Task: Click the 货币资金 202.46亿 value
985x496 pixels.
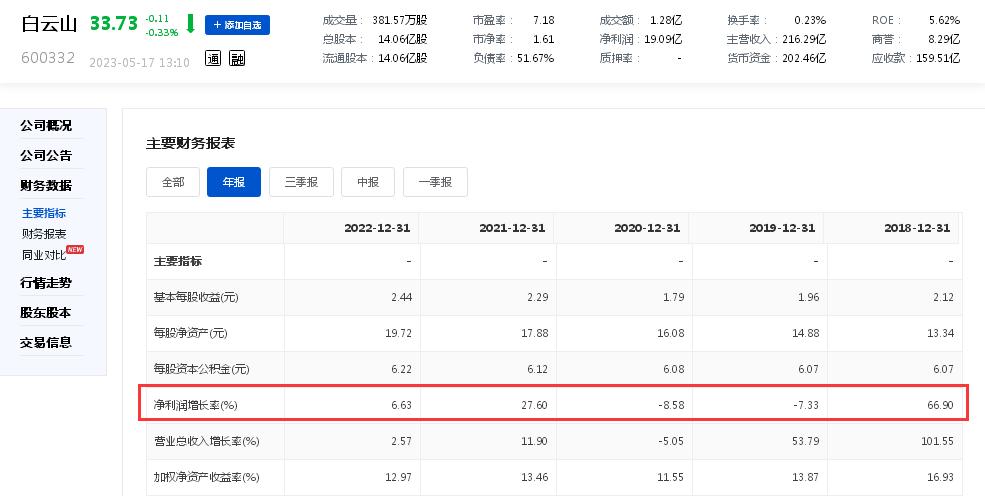Action: coord(804,58)
